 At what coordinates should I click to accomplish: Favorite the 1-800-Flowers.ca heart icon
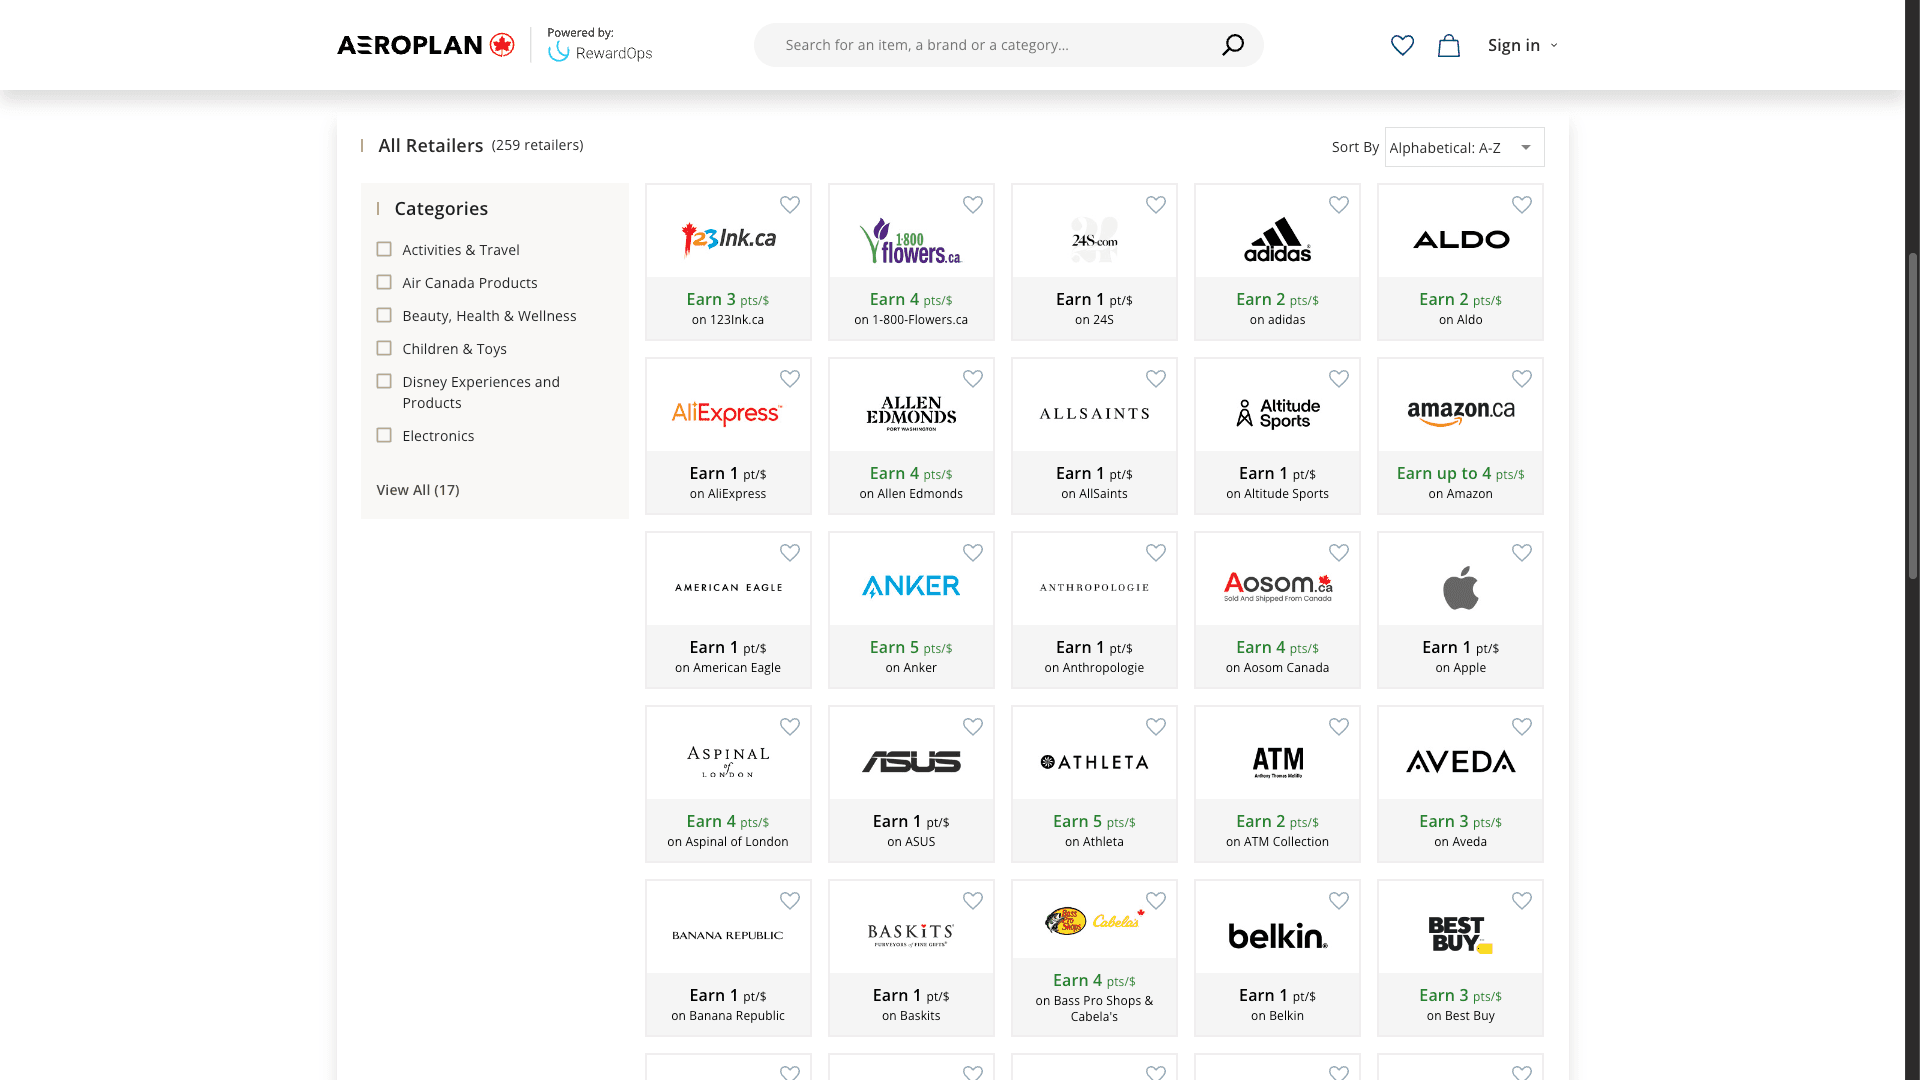tap(973, 204)
